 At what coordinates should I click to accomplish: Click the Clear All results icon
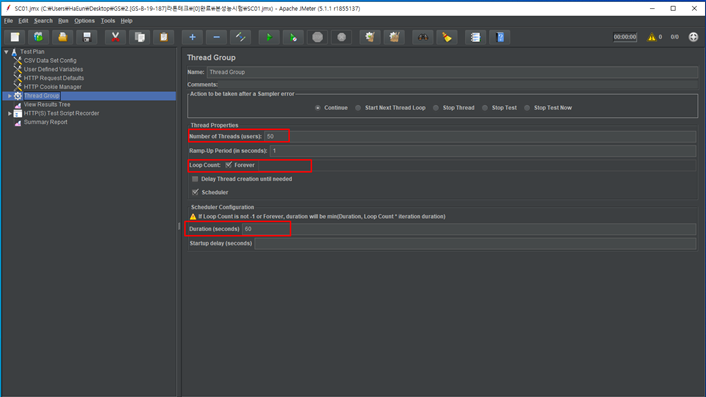pos(394,37)
